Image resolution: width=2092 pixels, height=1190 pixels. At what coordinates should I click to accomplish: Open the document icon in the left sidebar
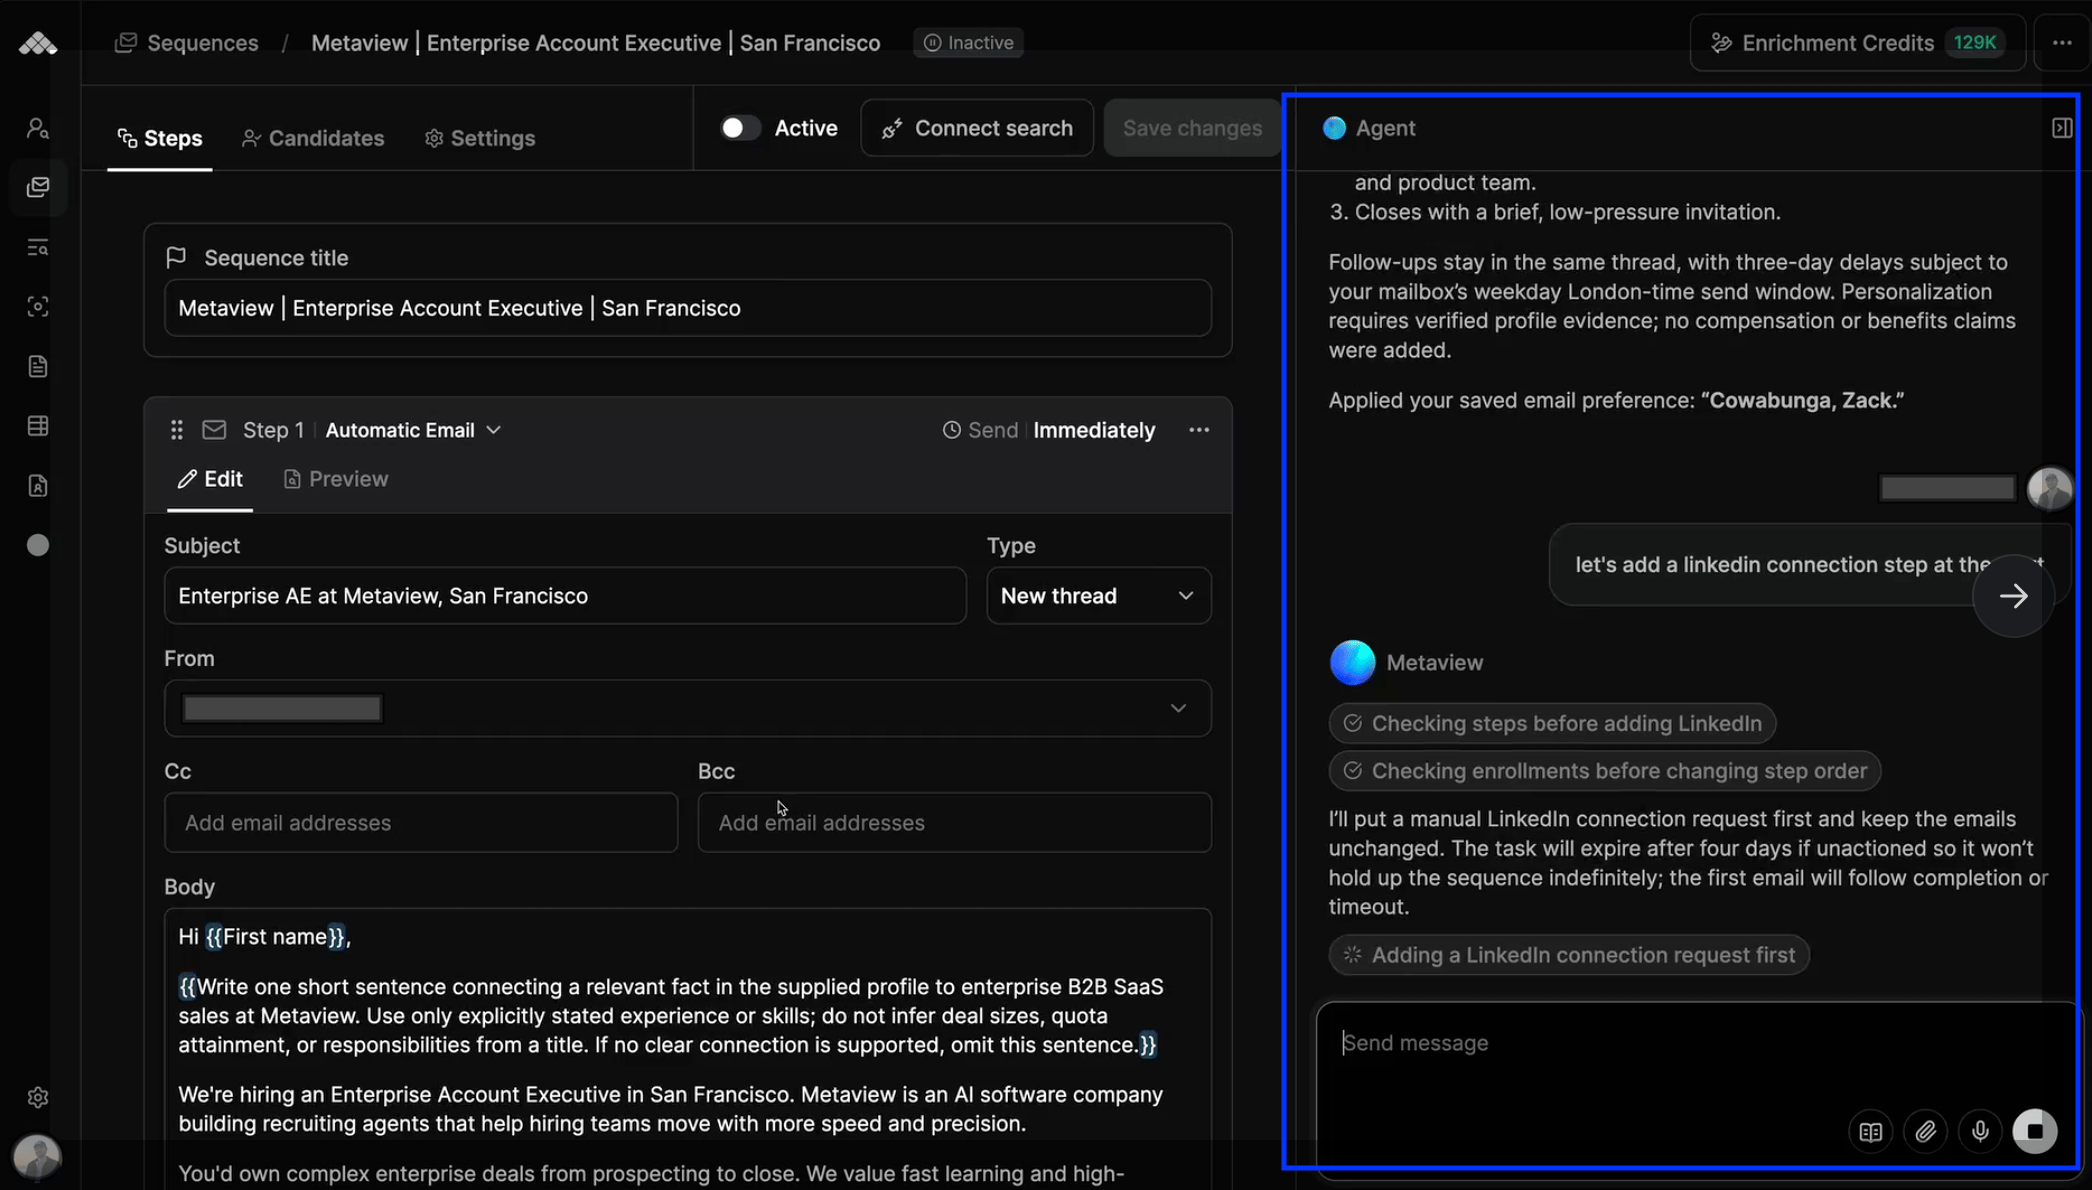coord(38,366)
